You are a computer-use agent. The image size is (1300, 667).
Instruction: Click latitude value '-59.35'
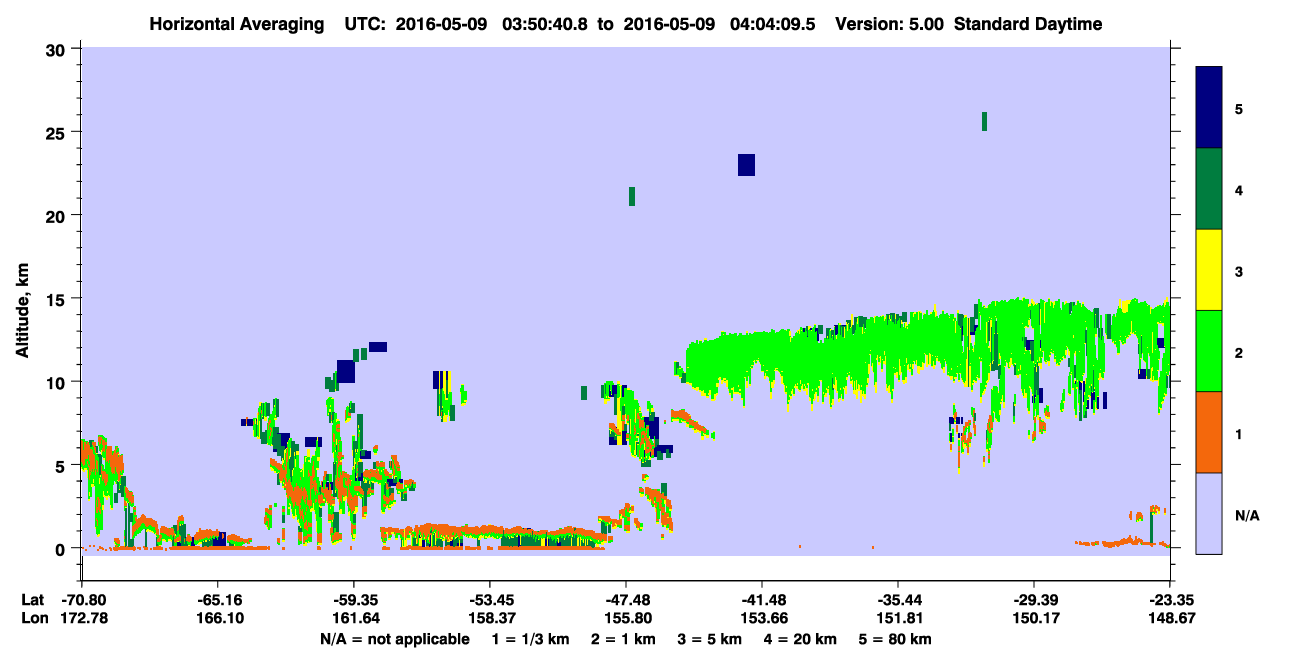pyautogui.click(x=354, y=600)
